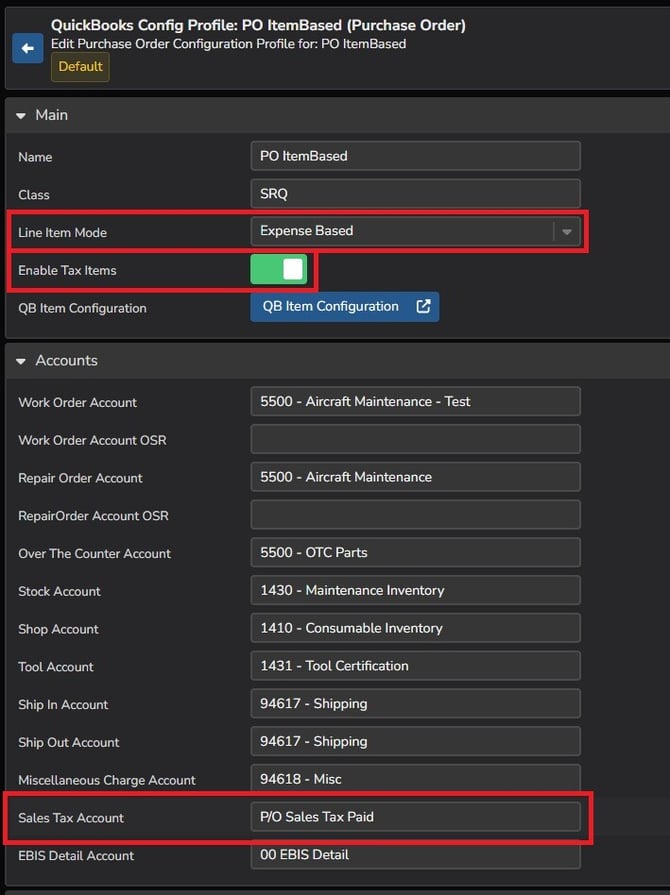The width and height of the screenshot is (670, 895).
Task: Click EBIS Detail Account field
Action: tap(415, 854)
